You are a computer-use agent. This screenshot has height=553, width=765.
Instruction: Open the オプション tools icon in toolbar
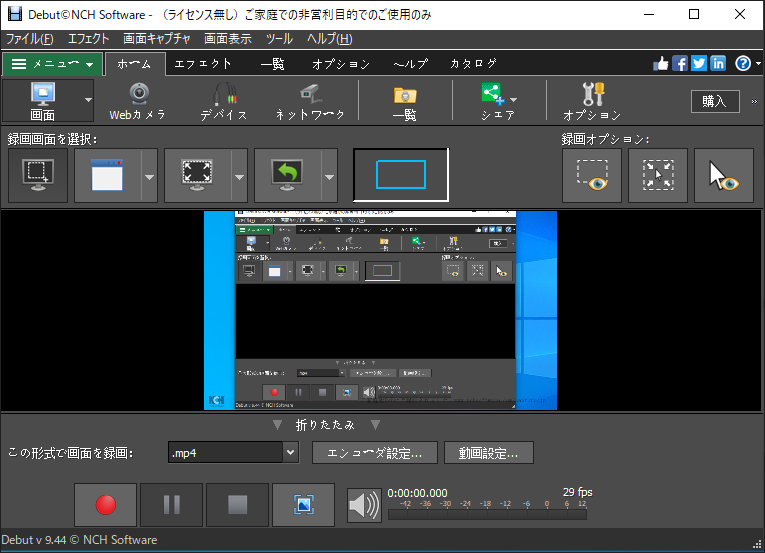(592, 101)
